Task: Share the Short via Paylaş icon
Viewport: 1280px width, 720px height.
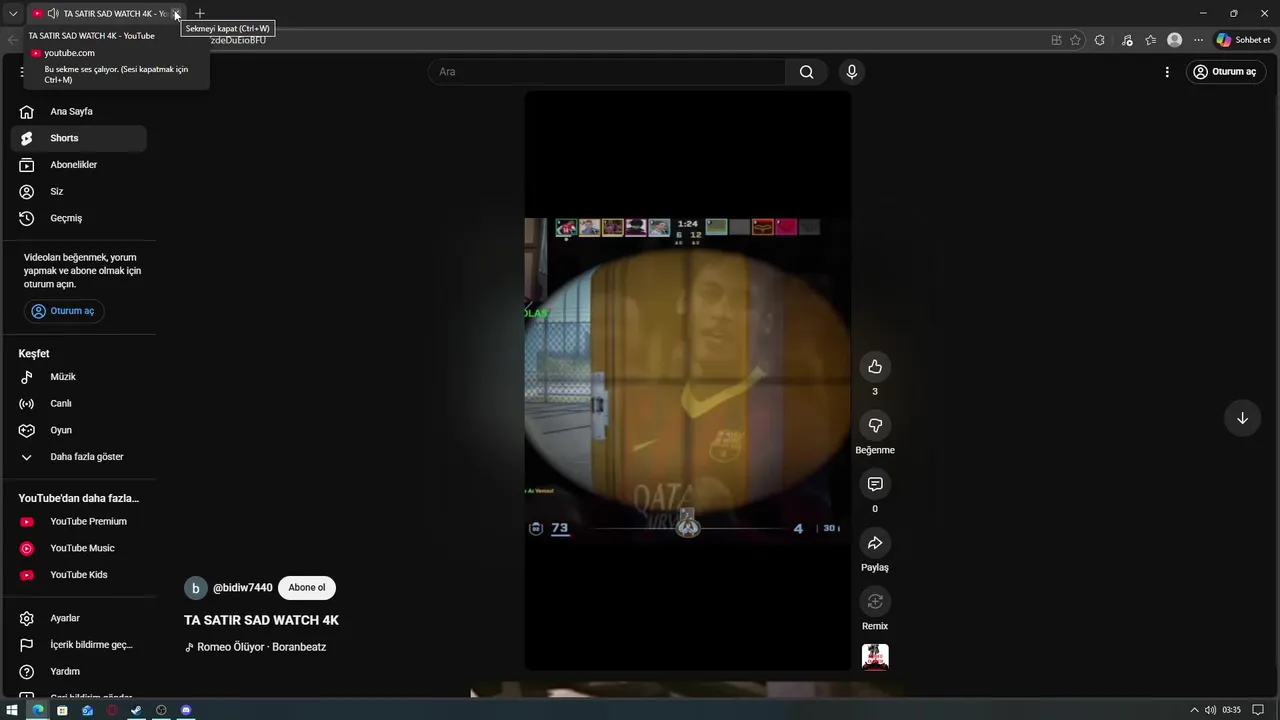Action: point(875,543)
